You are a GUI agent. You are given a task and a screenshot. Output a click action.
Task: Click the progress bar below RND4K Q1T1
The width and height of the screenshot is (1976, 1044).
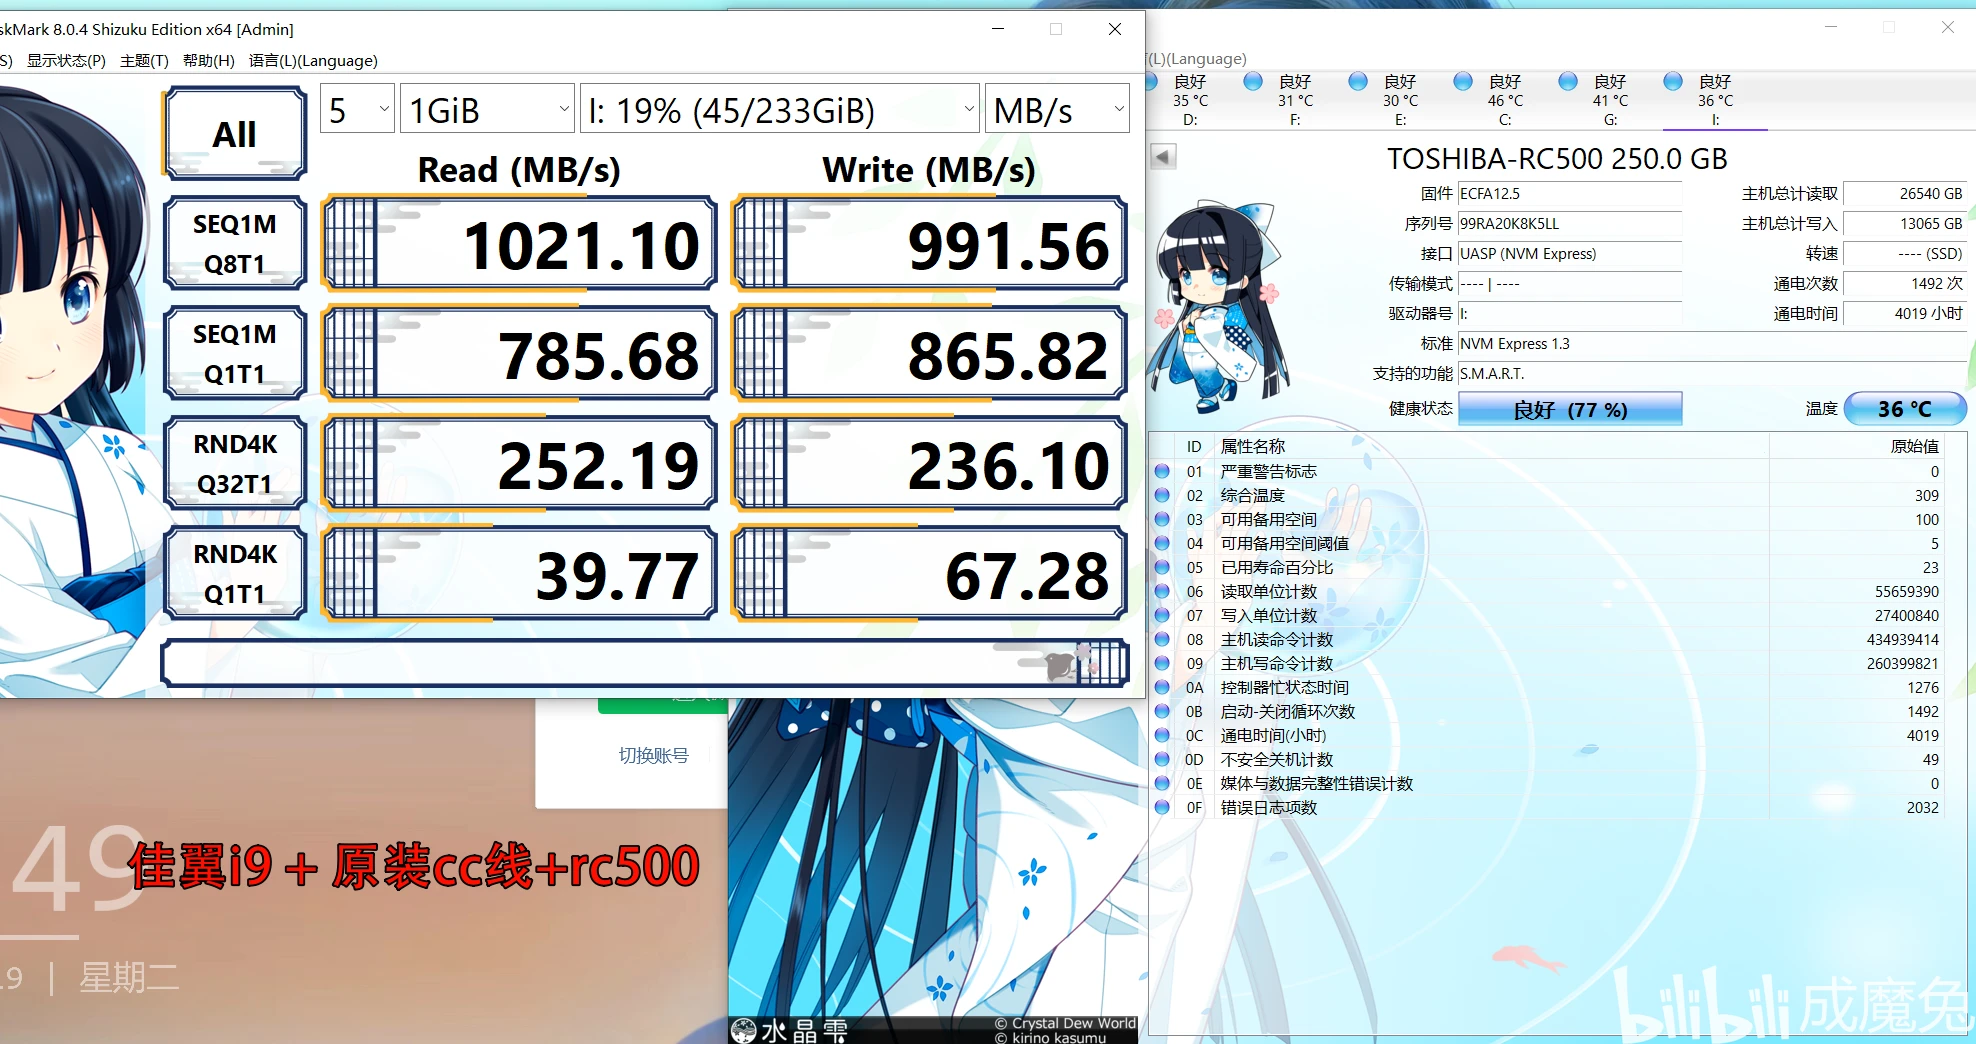coord(645,662)
